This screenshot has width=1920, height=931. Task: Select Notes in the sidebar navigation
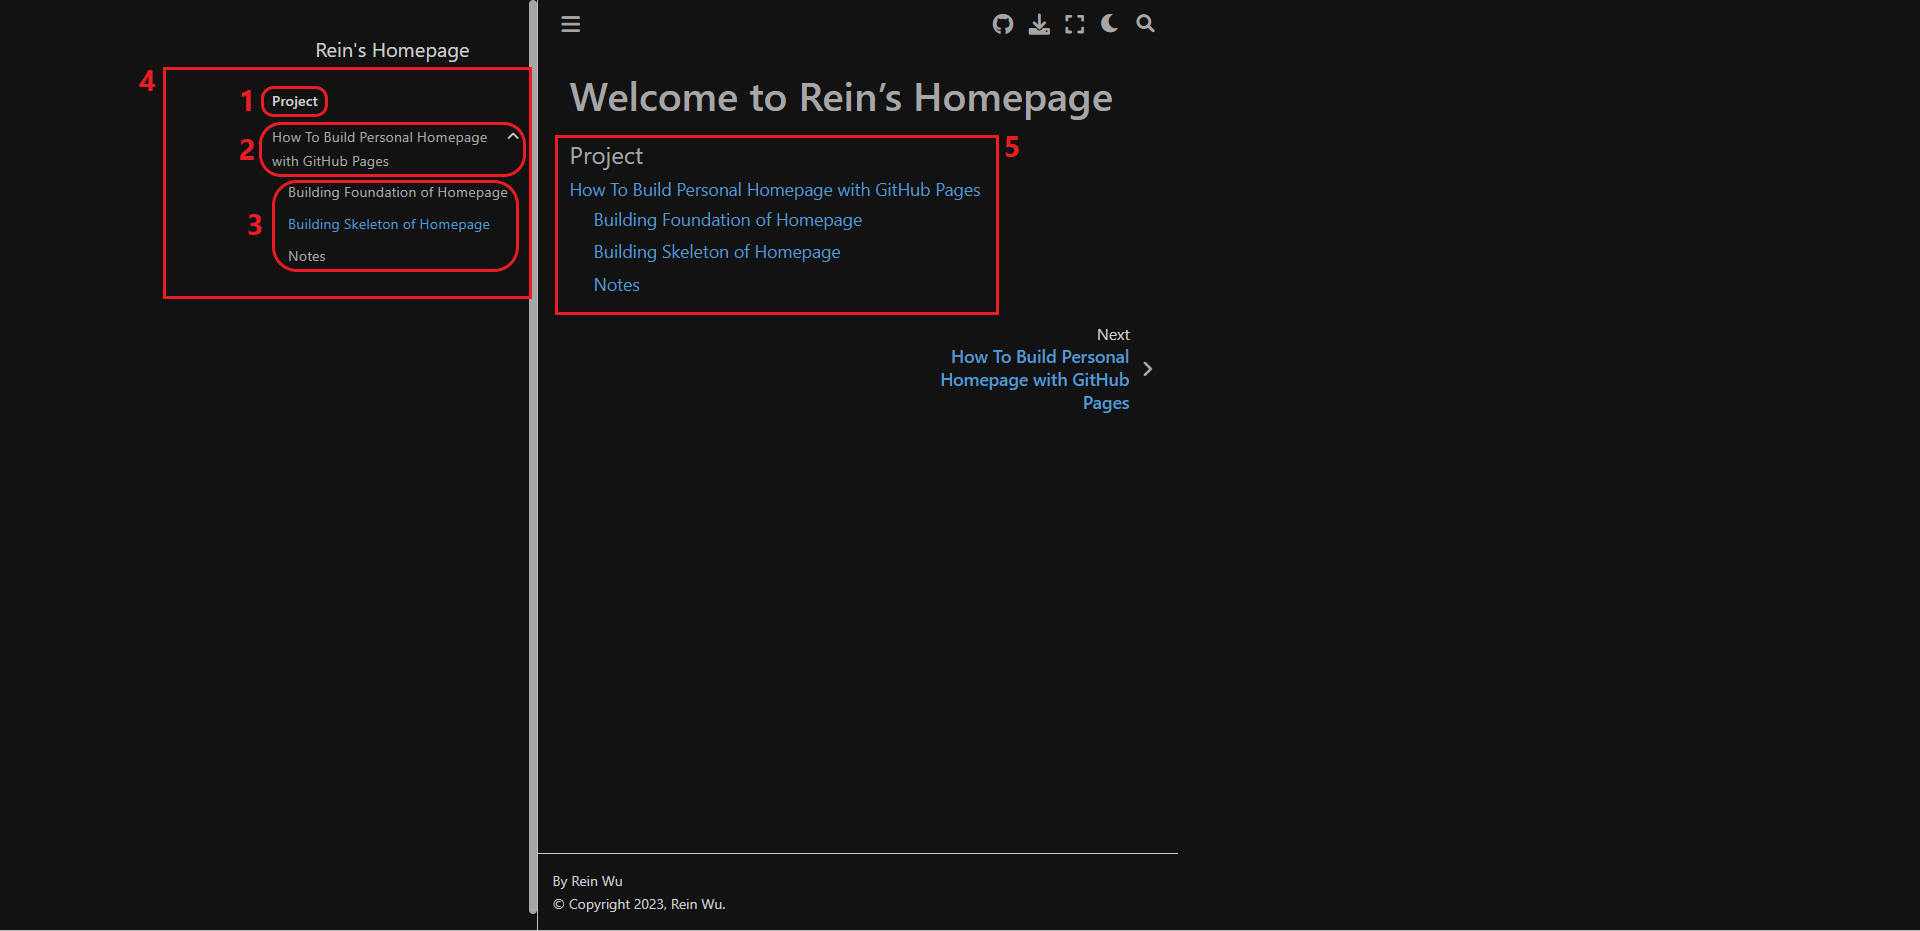[306, 256]
